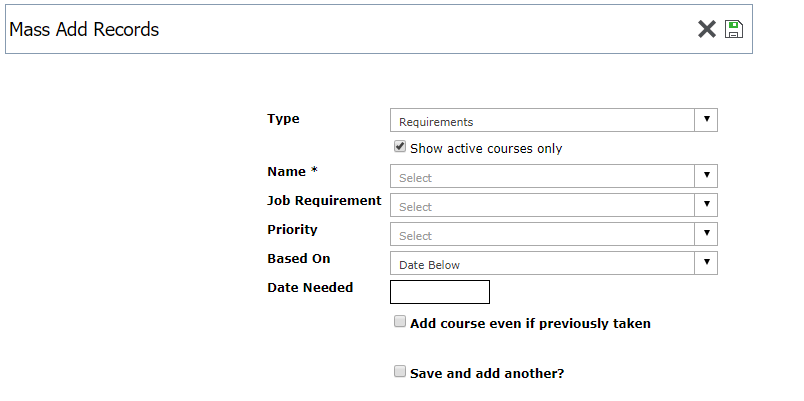Check the Save and add another box
804x401 pixels.
(x=399, y=371)
